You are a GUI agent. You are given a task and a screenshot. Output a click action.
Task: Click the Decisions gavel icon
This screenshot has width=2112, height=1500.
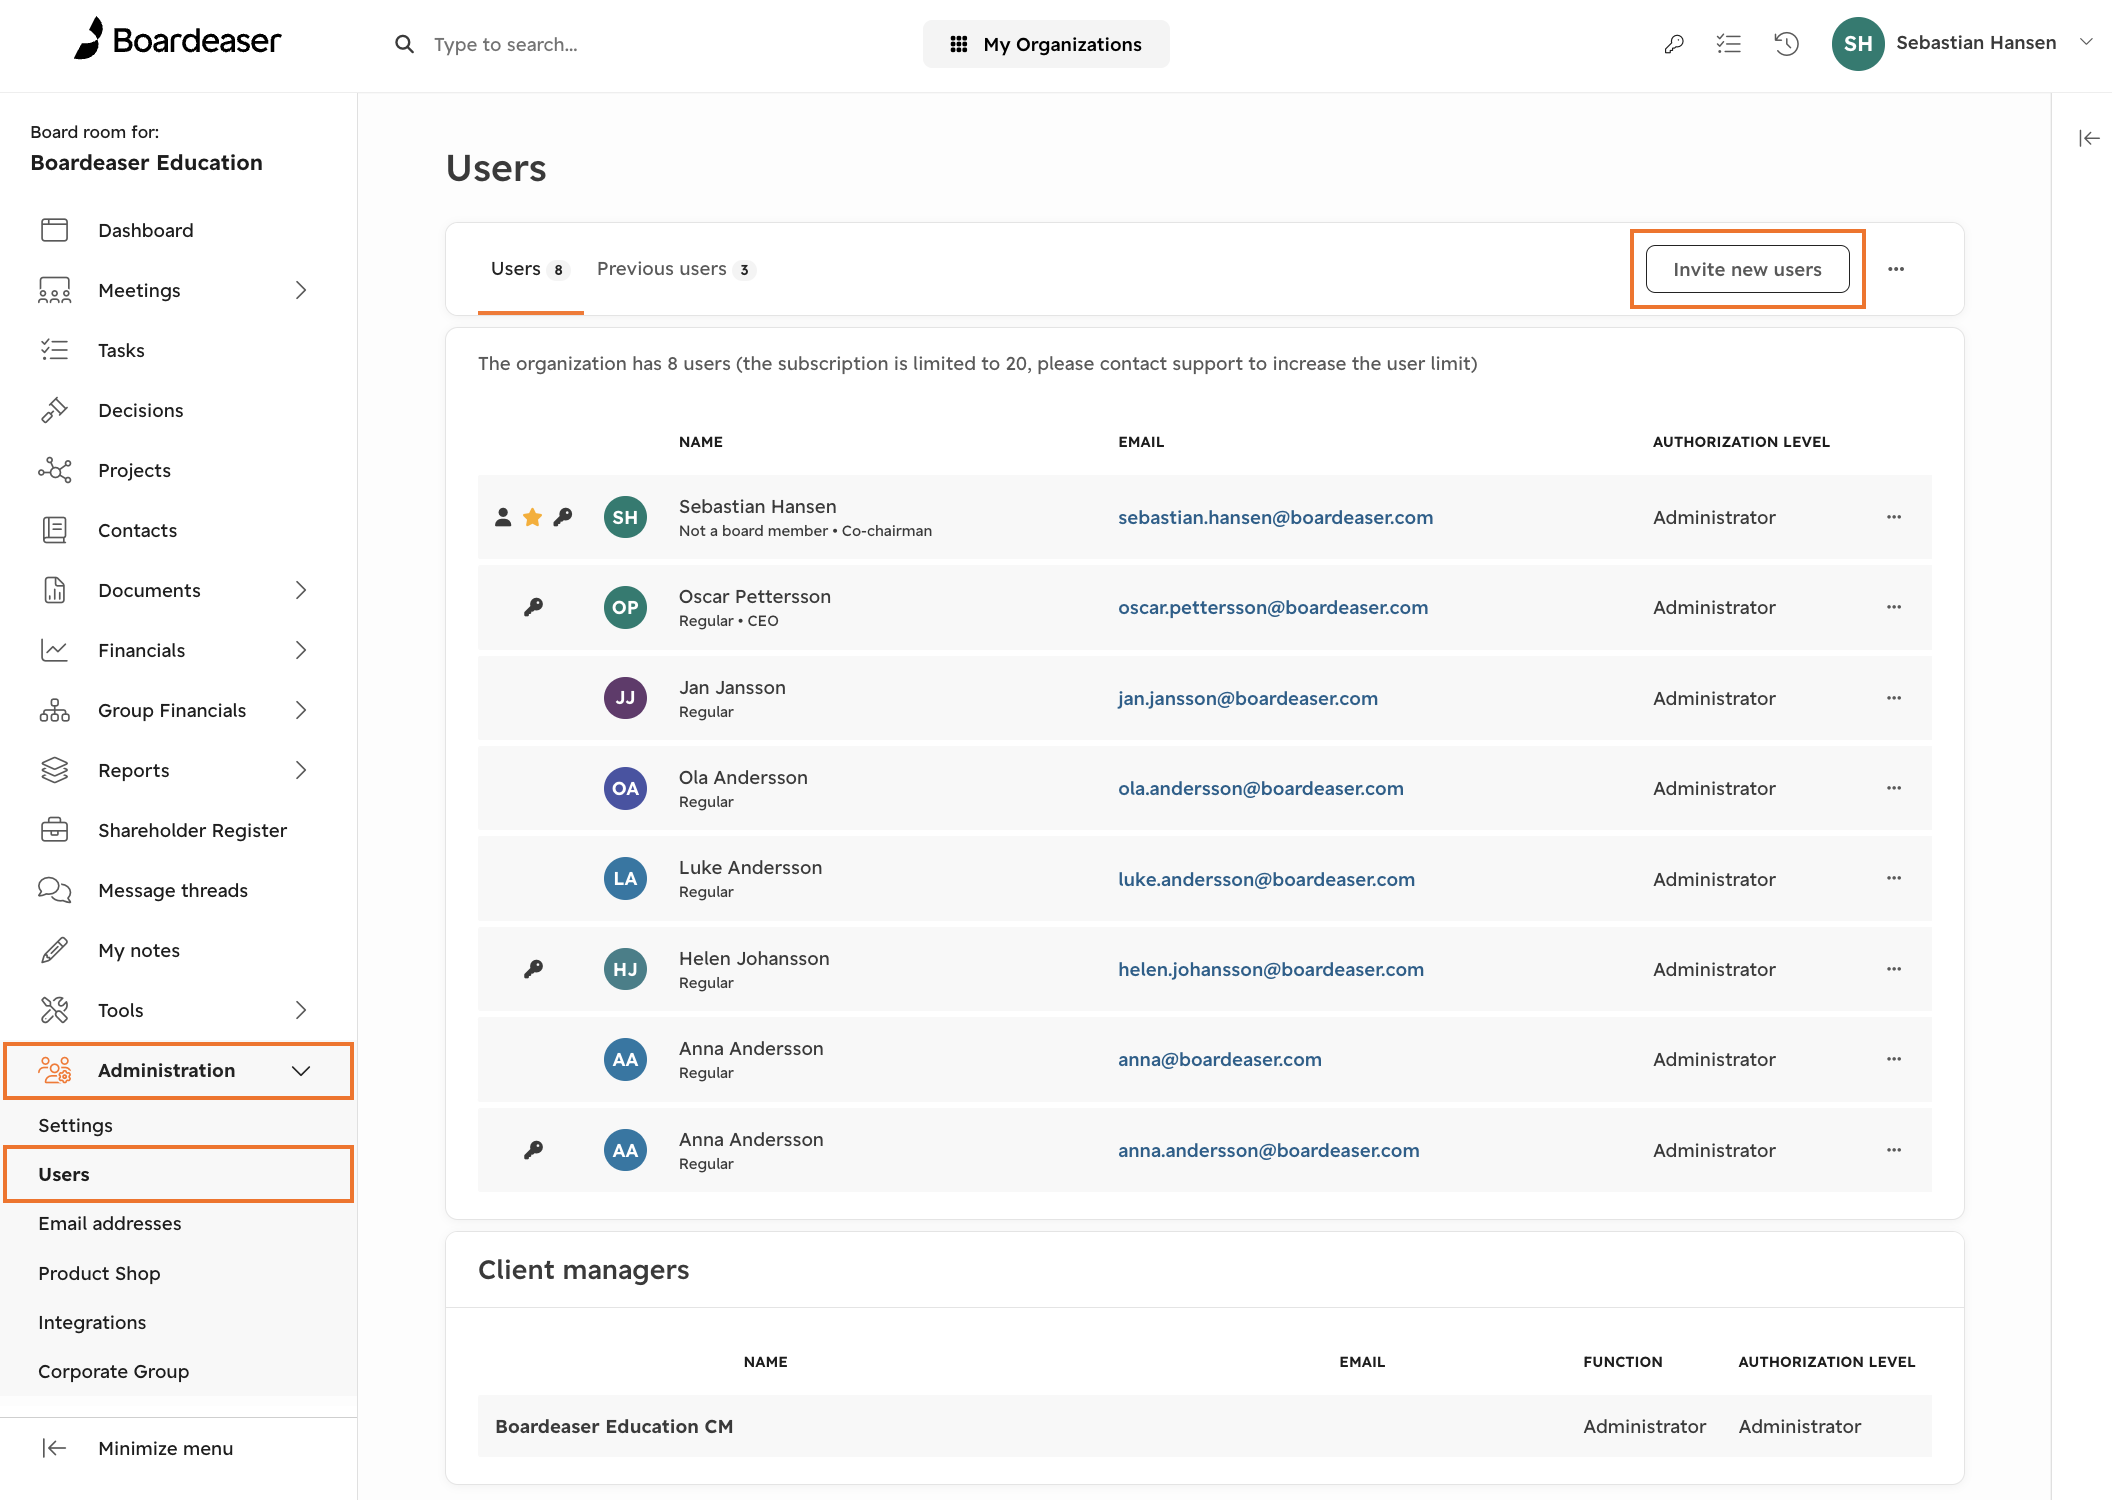55,410
